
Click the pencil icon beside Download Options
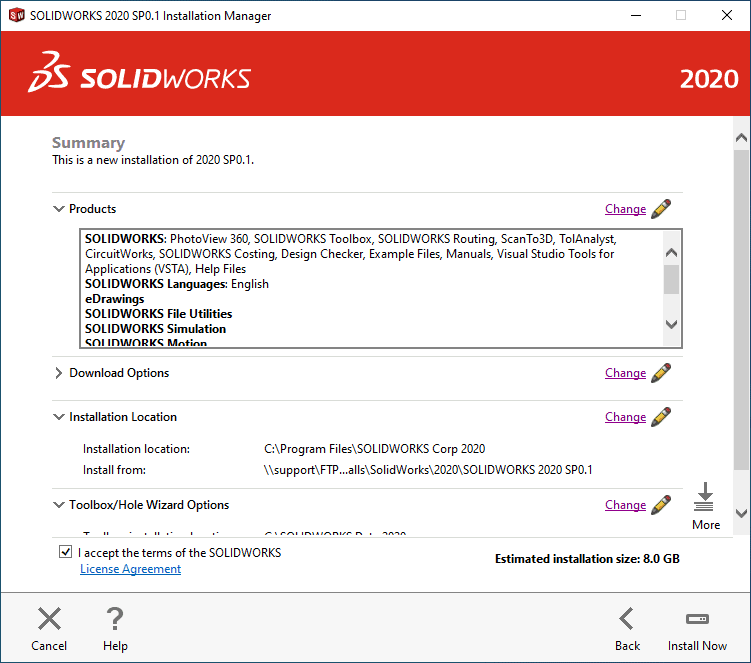(x=661, y=373)
